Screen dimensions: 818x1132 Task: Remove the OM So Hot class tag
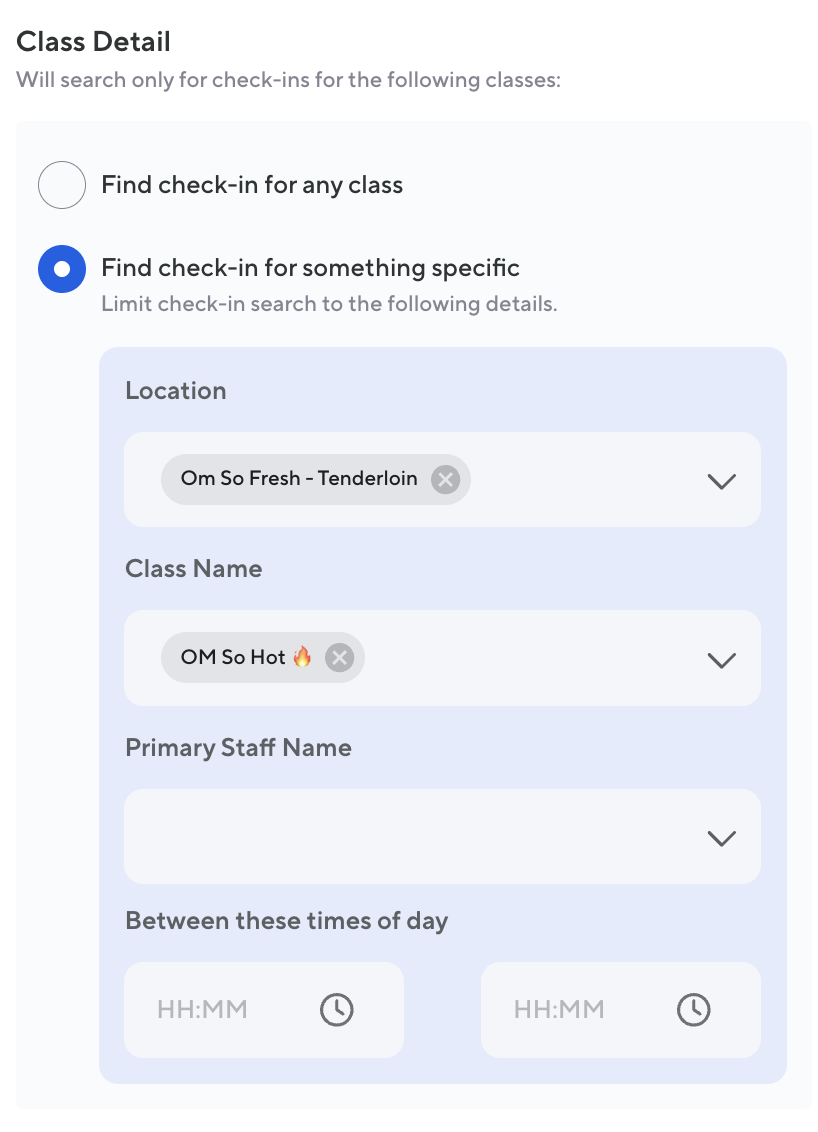pyautogui.click(x=340, y=657)
